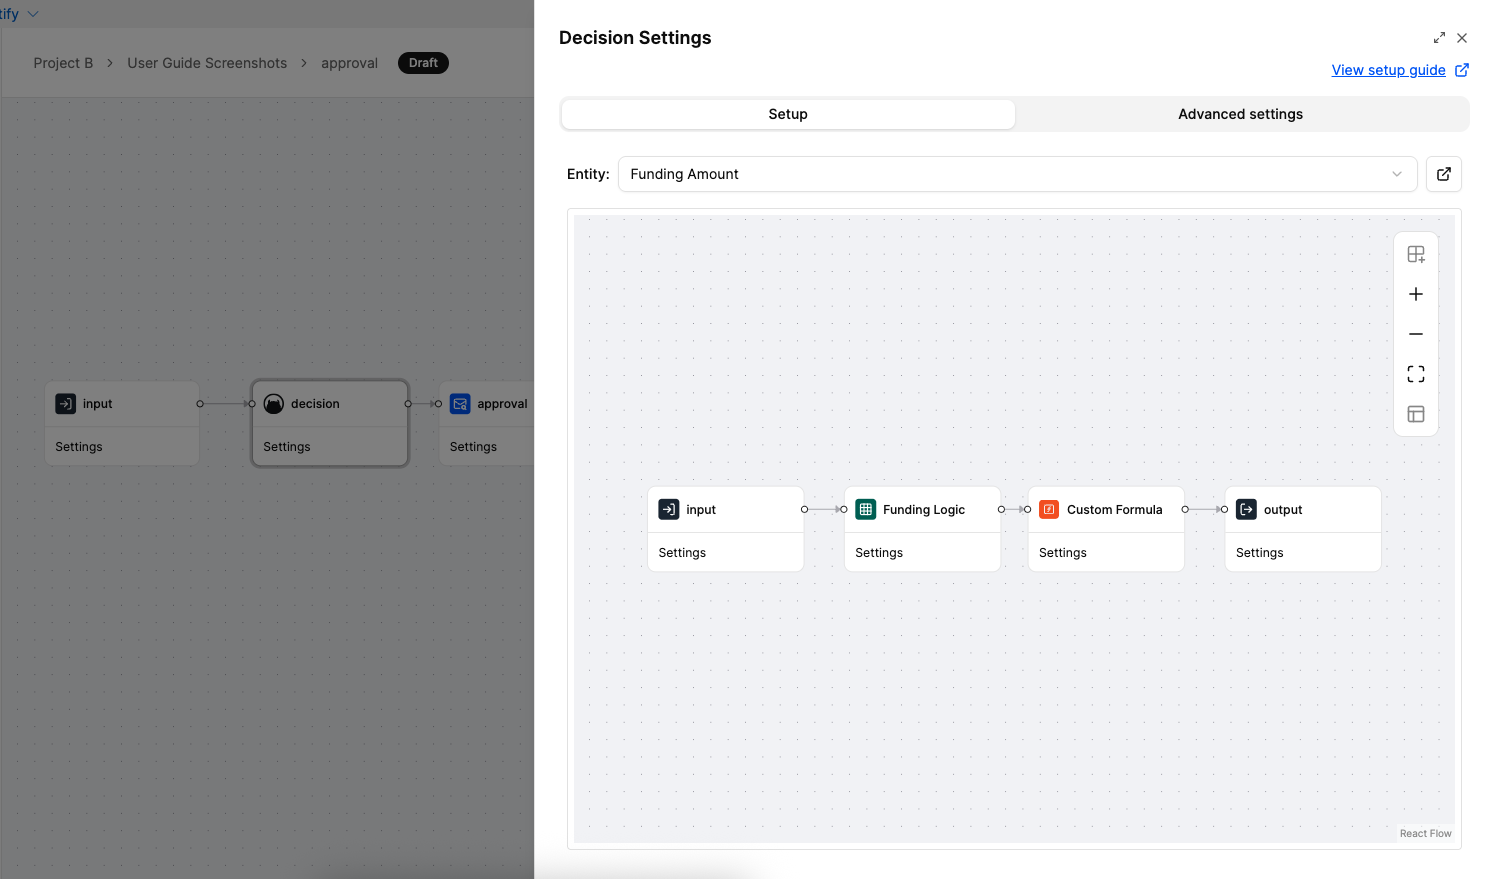The image size is (1491, 879).
Task: Close the Decision Settings panel
Action: point(1462,38)
